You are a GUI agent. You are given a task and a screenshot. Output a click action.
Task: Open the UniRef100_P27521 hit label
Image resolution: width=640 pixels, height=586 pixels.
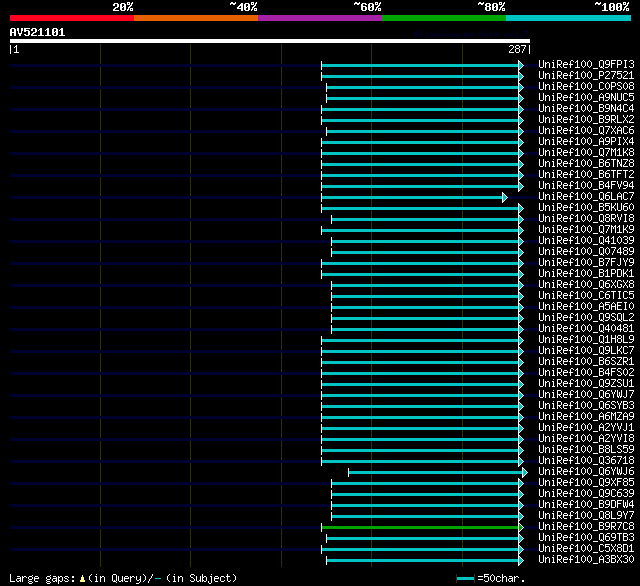pyautogui.click(x=586, y=75)
